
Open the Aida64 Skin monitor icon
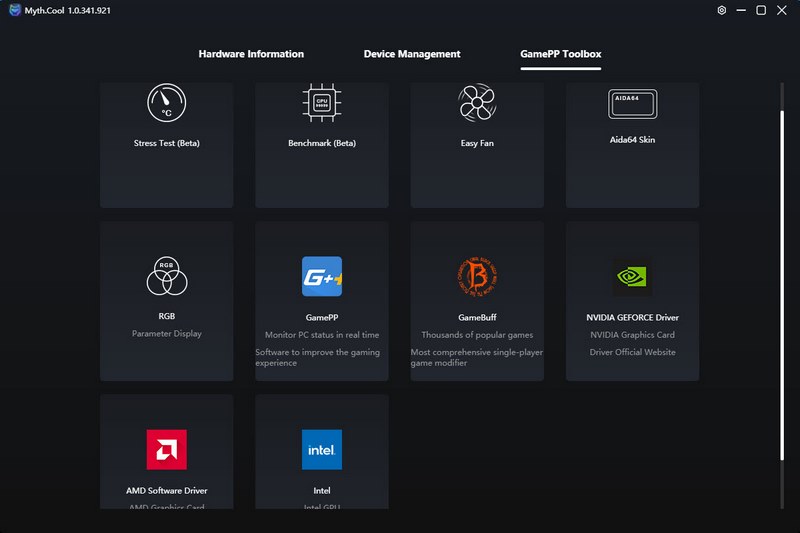[632, 104]
